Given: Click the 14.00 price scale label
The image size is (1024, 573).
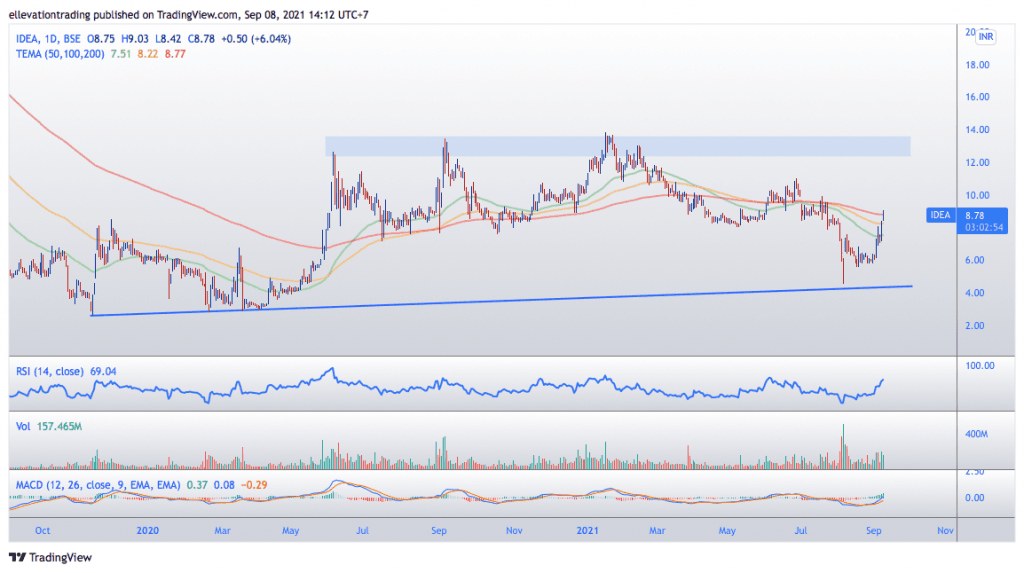Looking at the screenshot, I should coord(978,129).
